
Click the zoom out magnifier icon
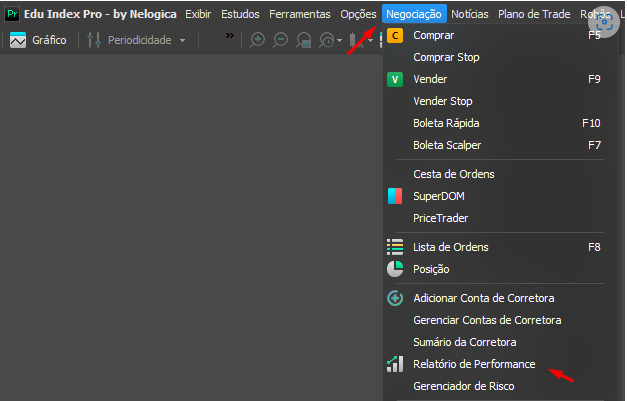280,40
